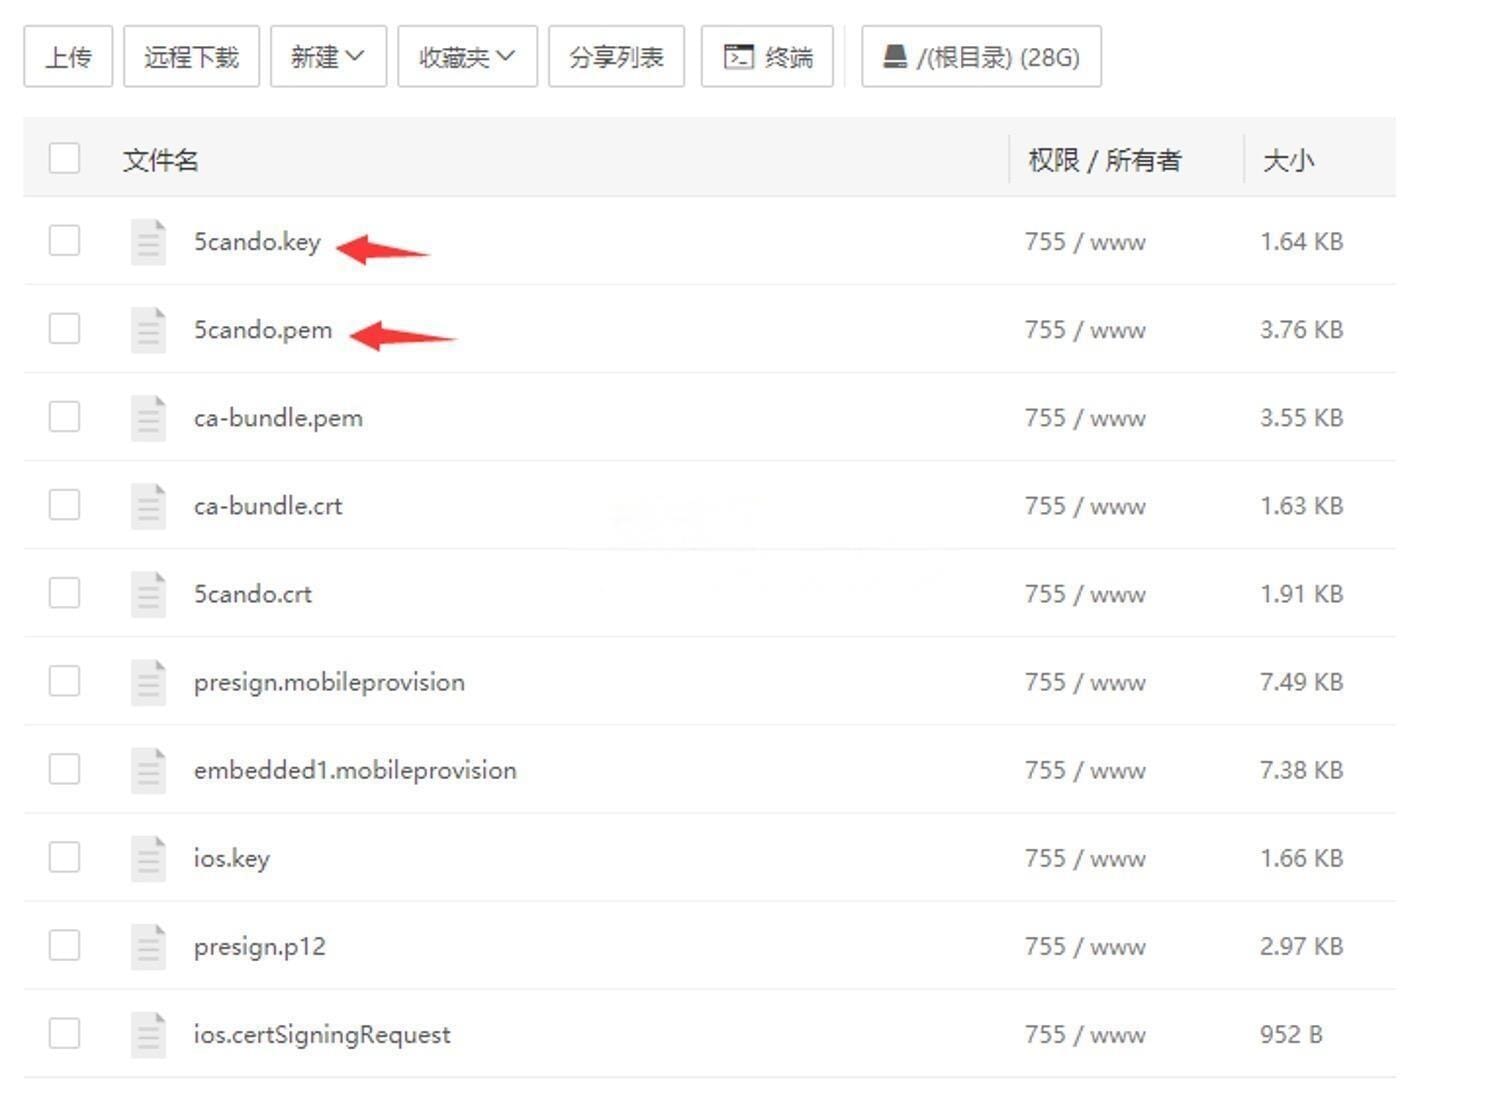Click size value 3.76 KB
Image resolution: width=1506 pixels, height=1096 pixels.
click(1301, 330)
